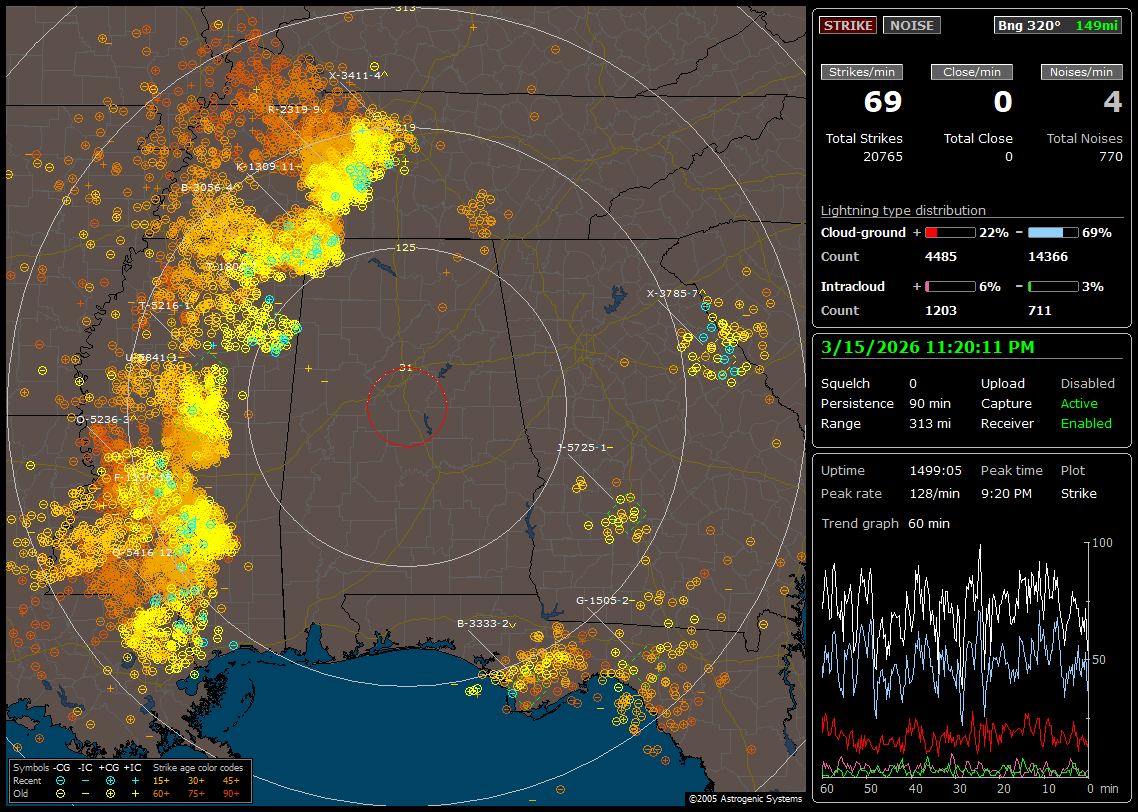Screen dimensions: 1138x812
Task: Click the Strikes/min label button
Action: pyautogui.click(x=862, y=72)
